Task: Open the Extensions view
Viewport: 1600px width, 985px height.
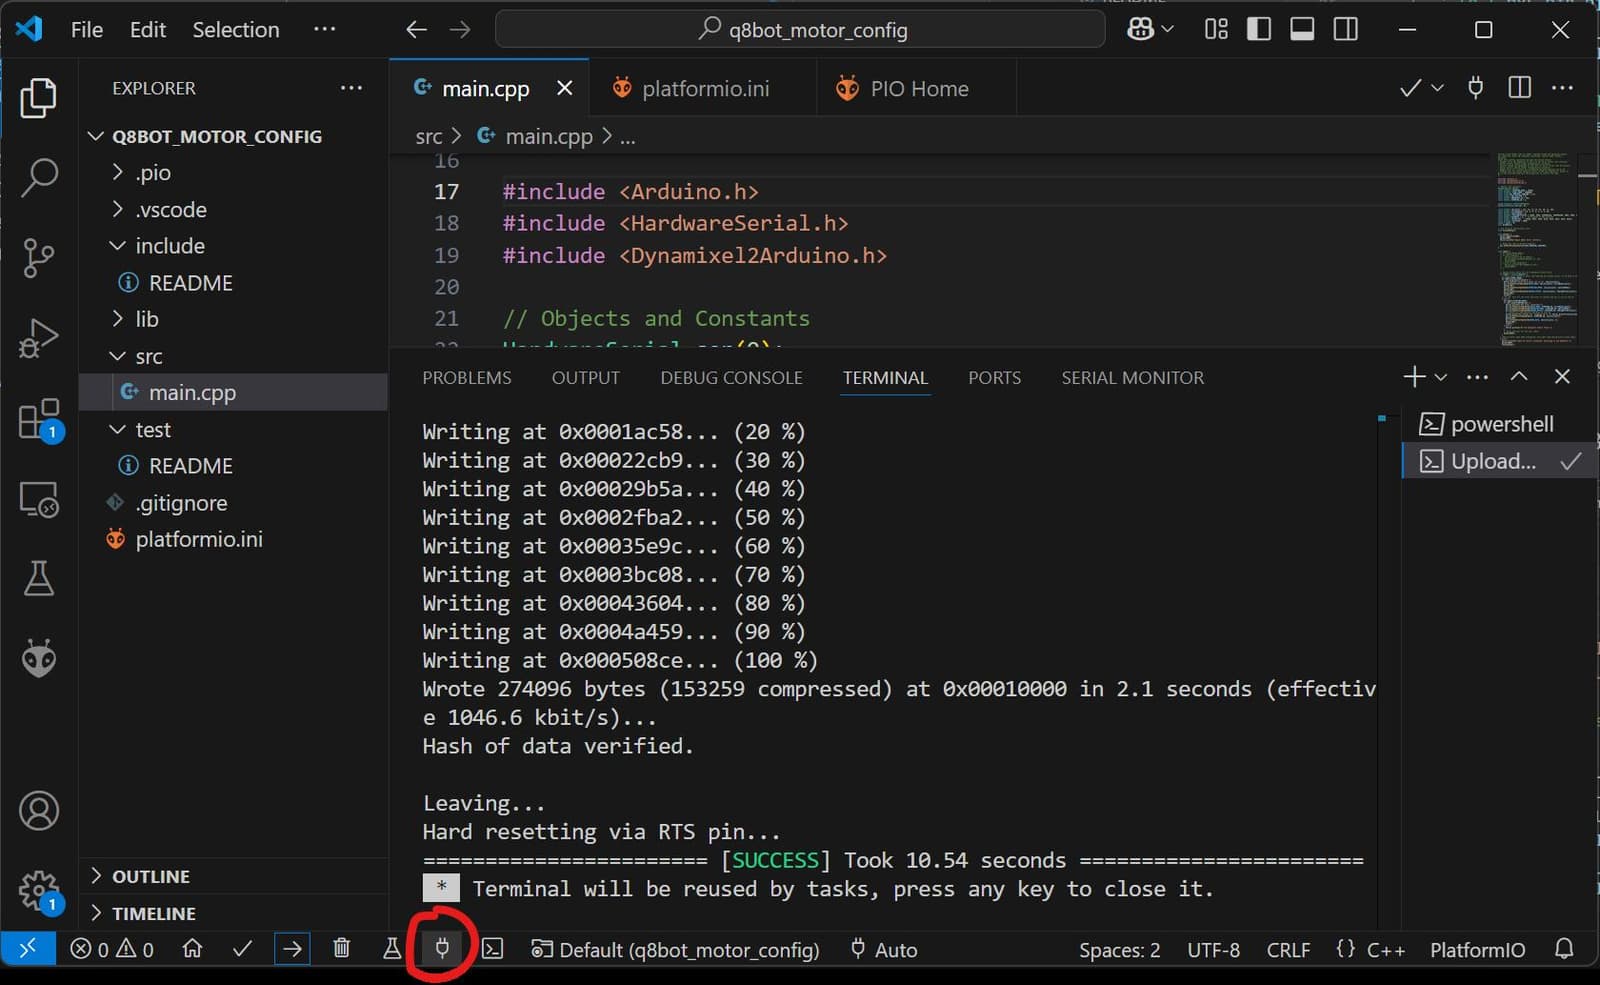Action: (39, 418)
